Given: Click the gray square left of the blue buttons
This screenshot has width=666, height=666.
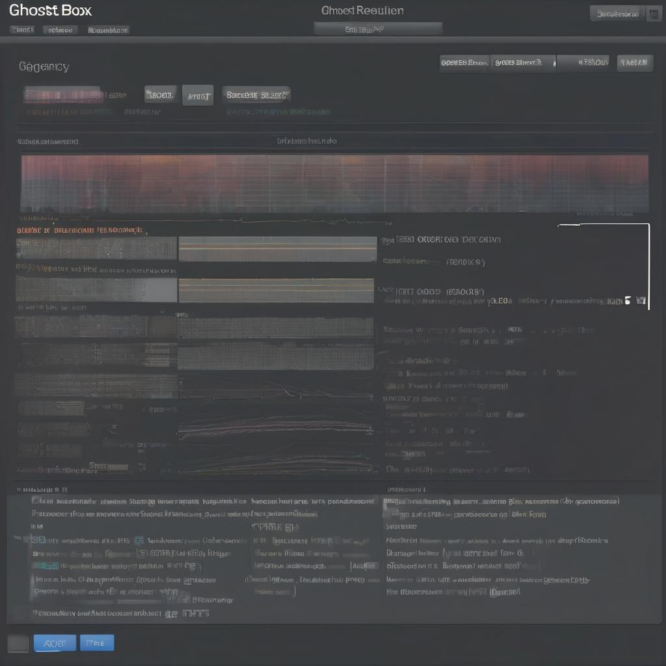Looking at the screenshot, I should 18,643.
